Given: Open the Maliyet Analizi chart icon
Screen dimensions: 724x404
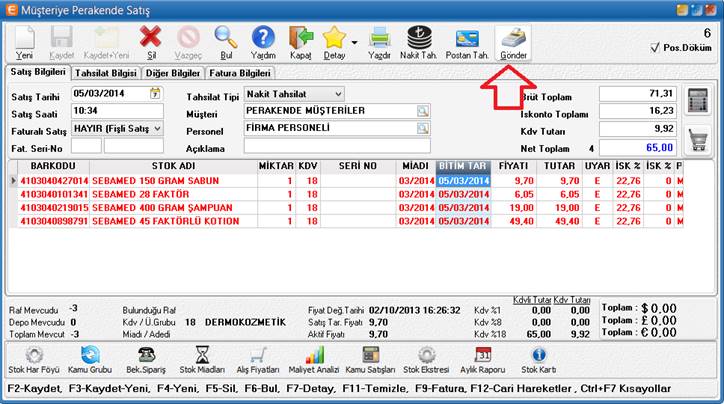Looking at the screenshot, I should (x=315, y=358).
